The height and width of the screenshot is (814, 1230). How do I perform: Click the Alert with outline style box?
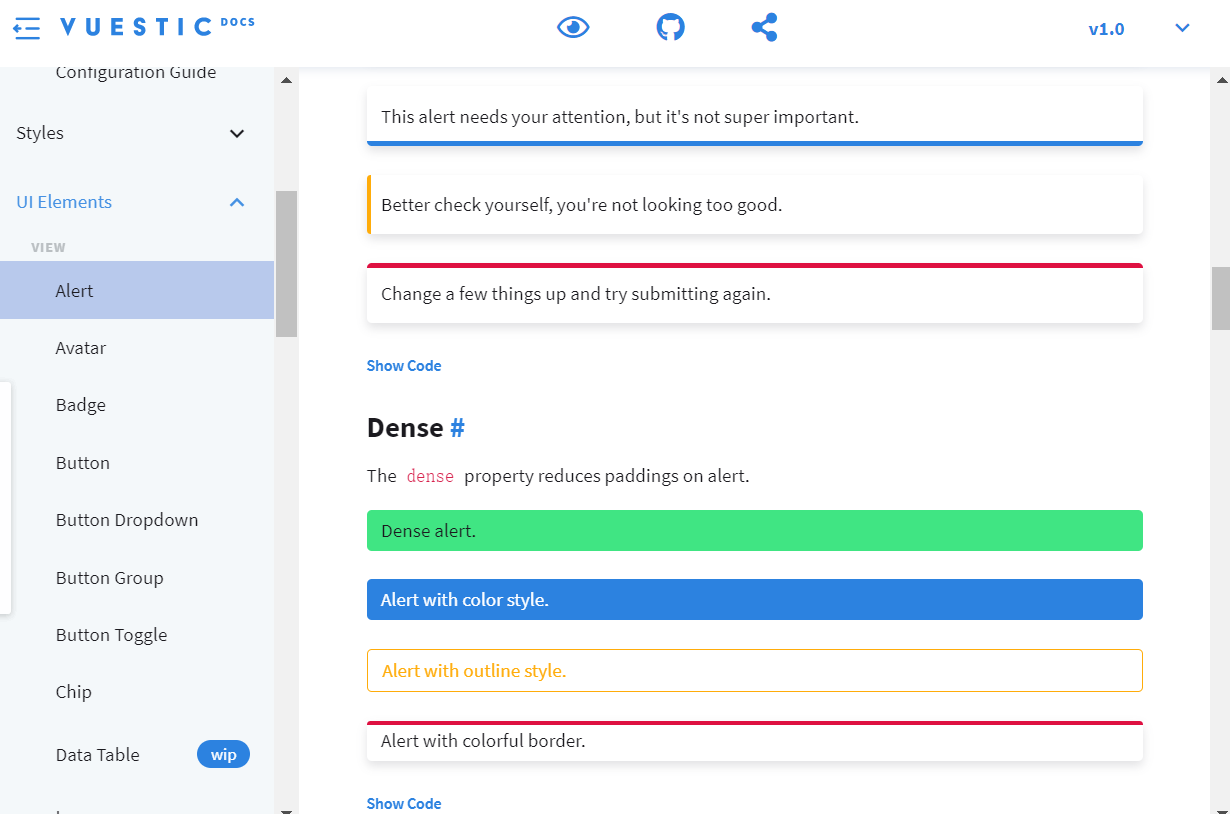coord(755,671)
